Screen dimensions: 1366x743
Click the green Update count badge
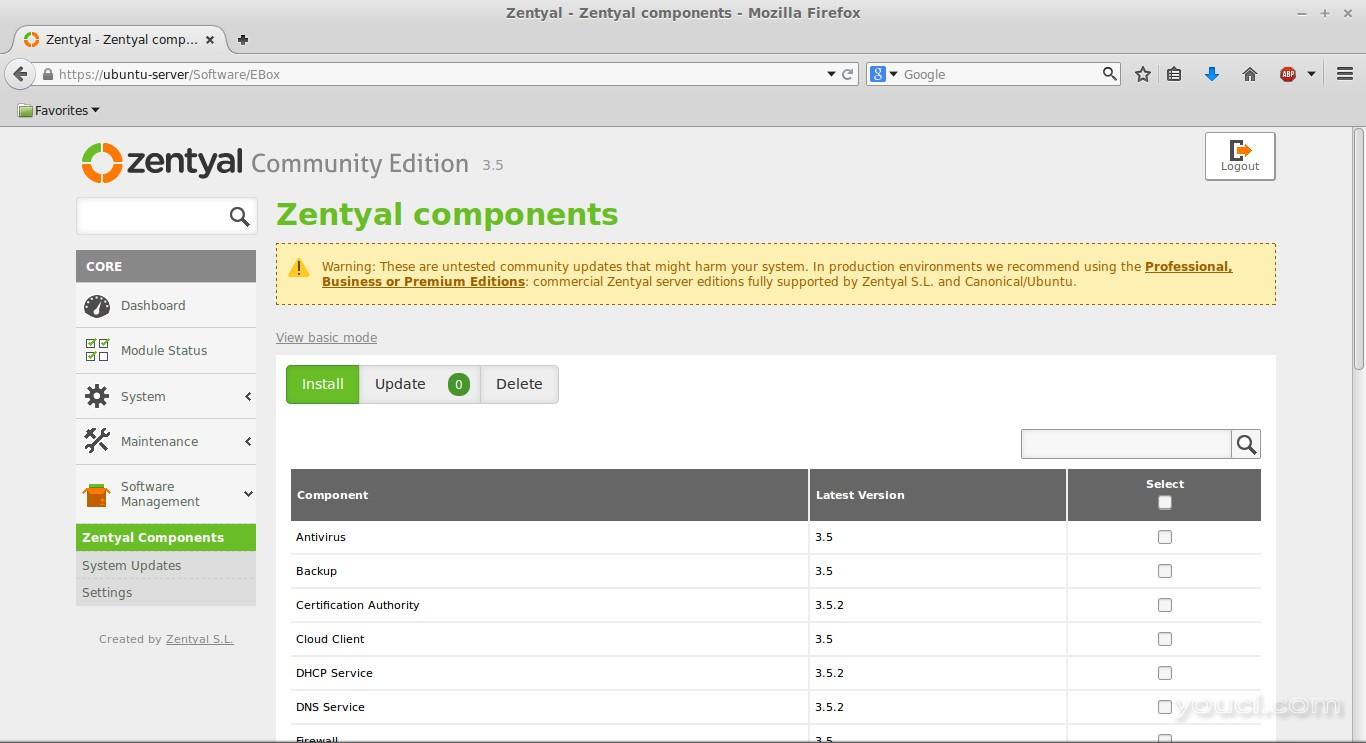pyautogui.click(x=459, y=384)
